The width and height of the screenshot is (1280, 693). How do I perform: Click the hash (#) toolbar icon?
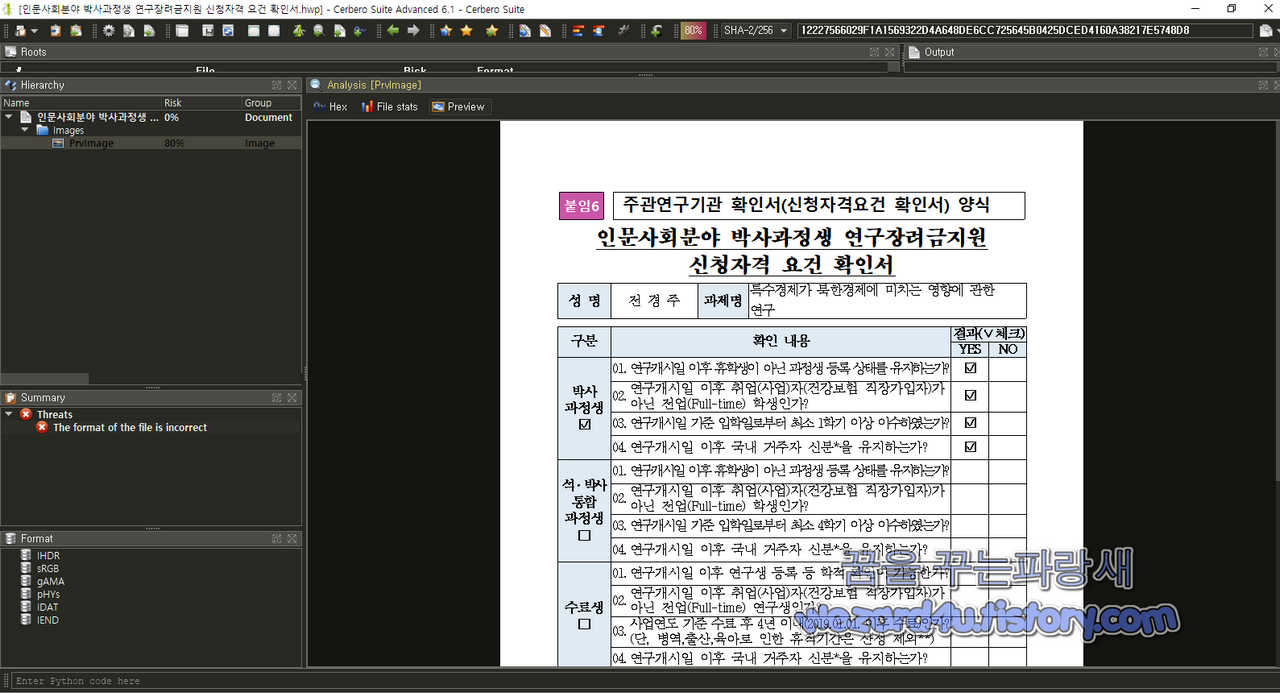coord(622,31)
